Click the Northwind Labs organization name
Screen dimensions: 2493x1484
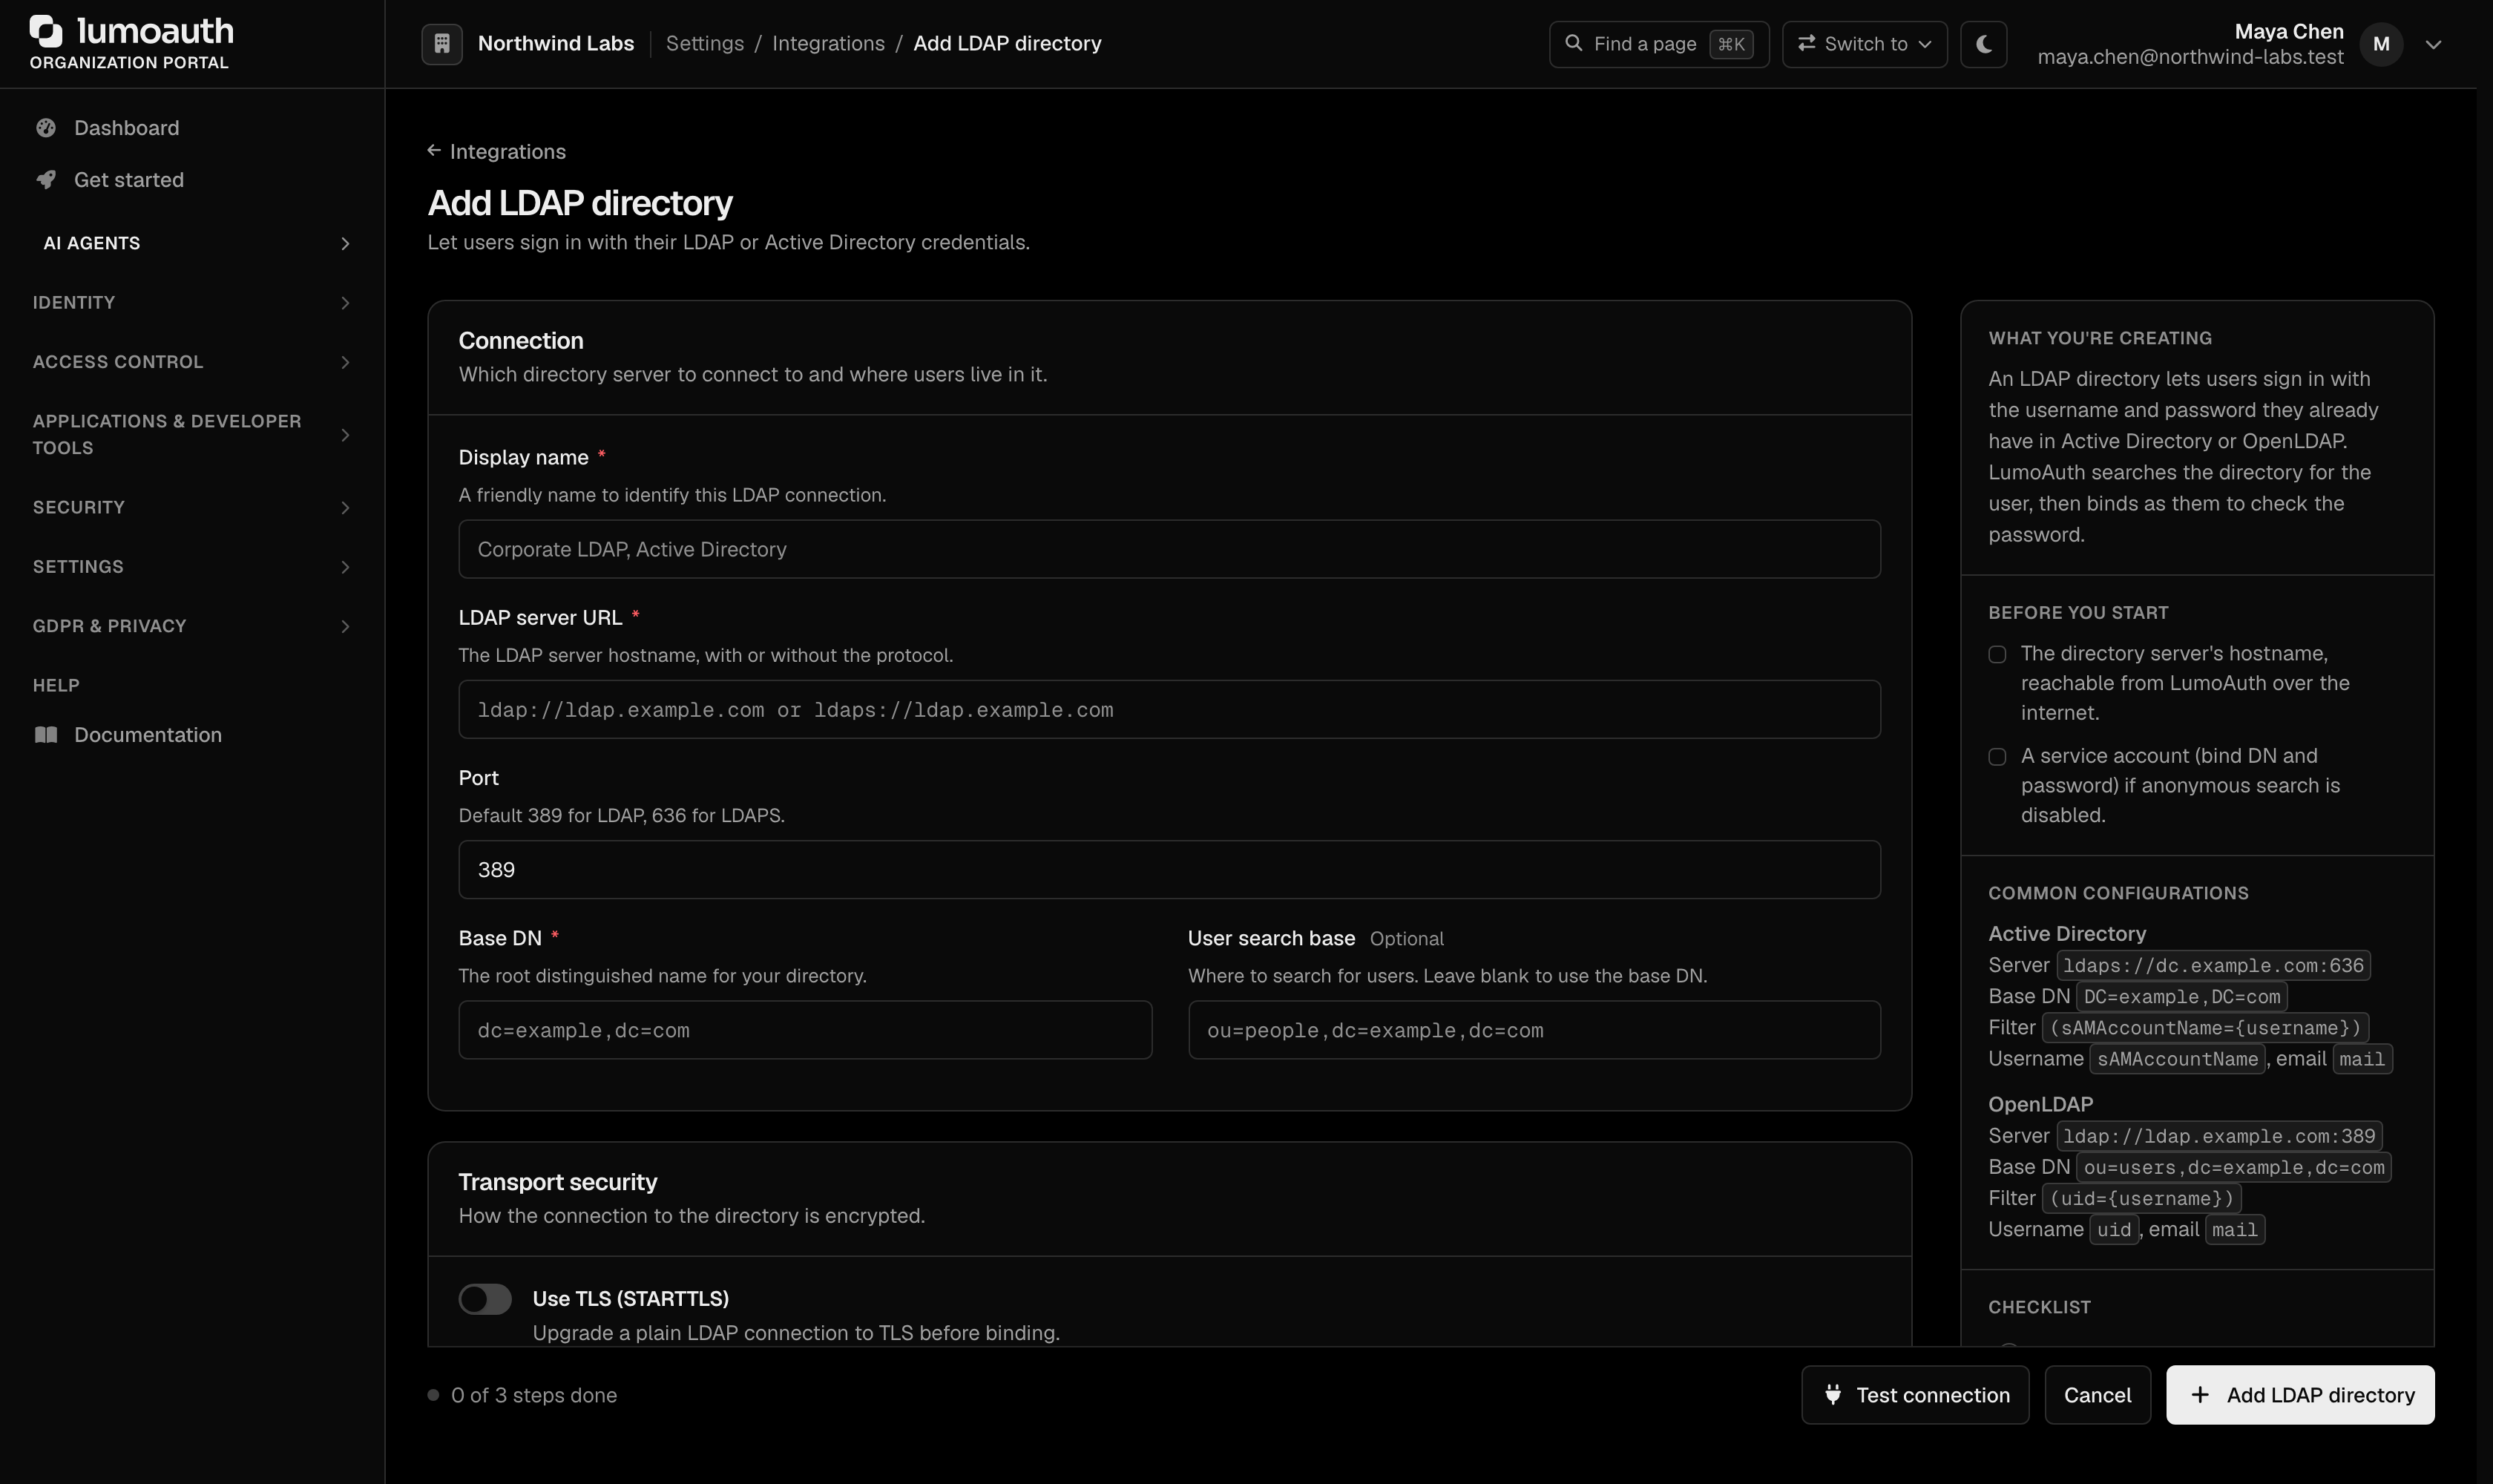tap(556, 44)
